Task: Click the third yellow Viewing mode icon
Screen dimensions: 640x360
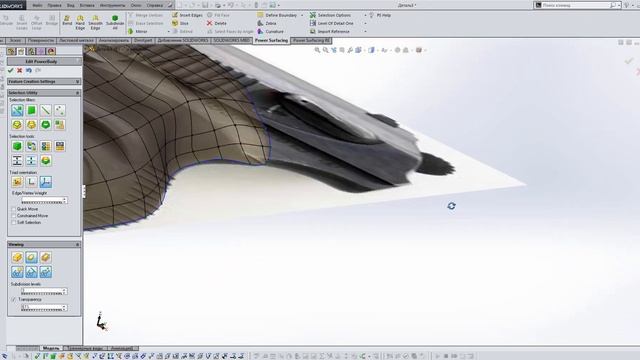Action: pos(46,257)
